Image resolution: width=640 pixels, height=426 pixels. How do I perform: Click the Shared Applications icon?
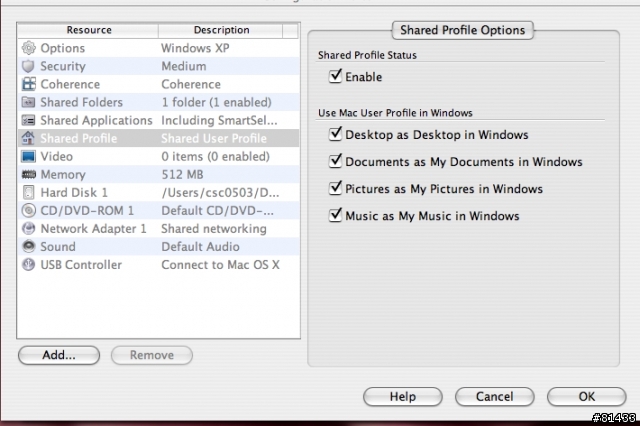[28, 120]
